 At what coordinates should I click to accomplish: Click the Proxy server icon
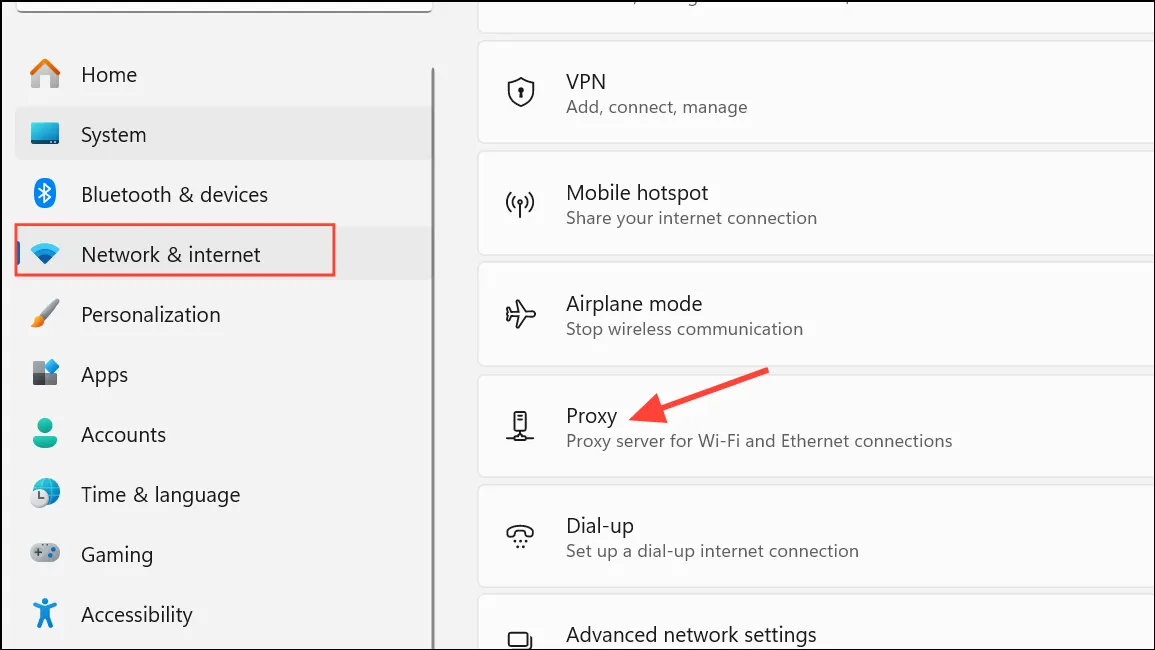click(520, 426)
